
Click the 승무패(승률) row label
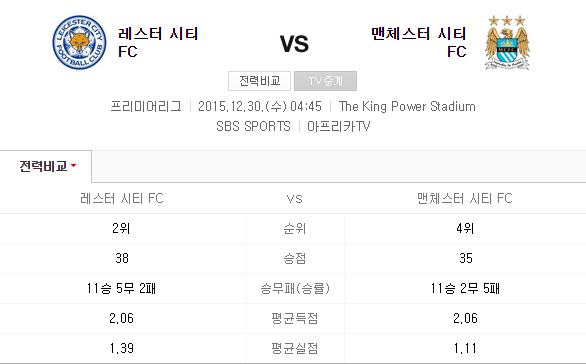pyautogui.click(x=295, y=289)
